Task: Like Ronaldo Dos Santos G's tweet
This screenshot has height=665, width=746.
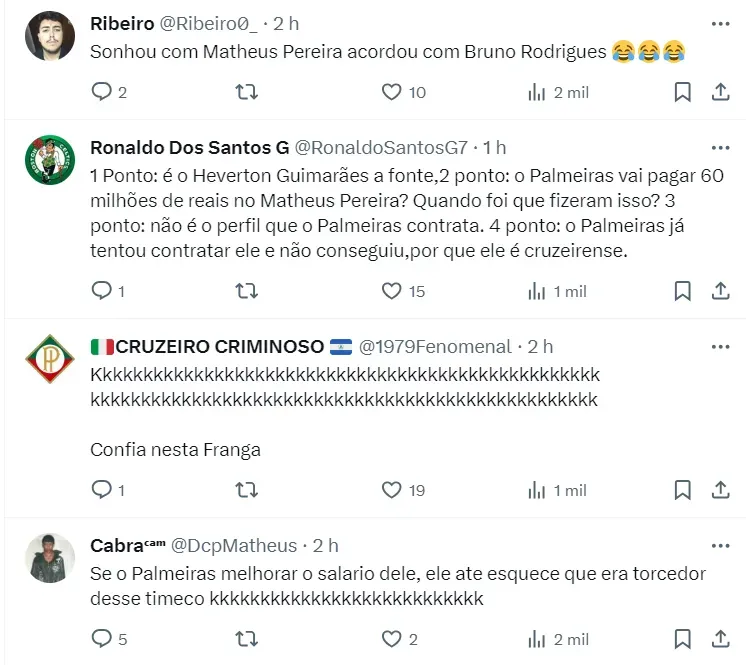Action: pos(393,291)
